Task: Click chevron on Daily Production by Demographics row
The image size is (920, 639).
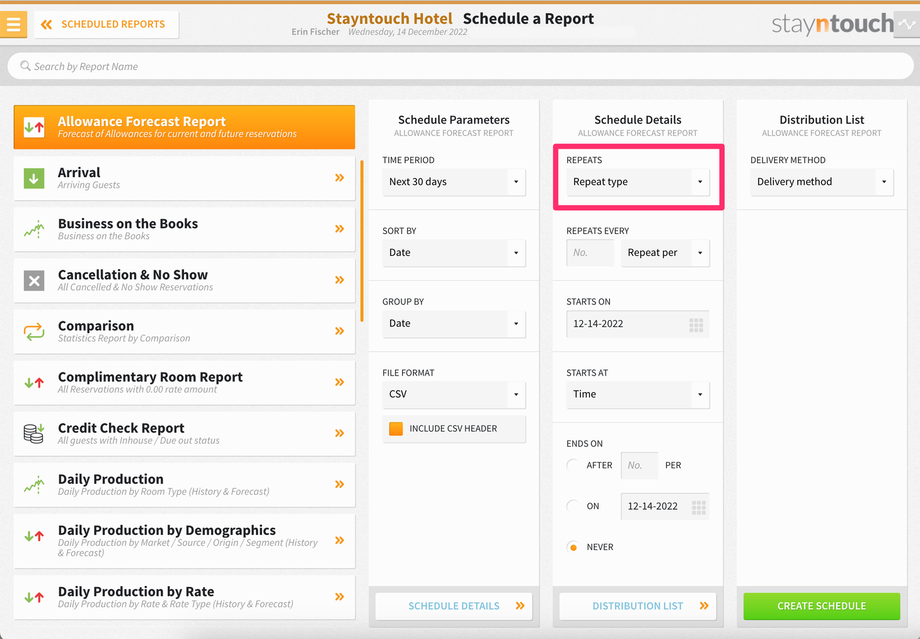Action: (x=340, y=540)
